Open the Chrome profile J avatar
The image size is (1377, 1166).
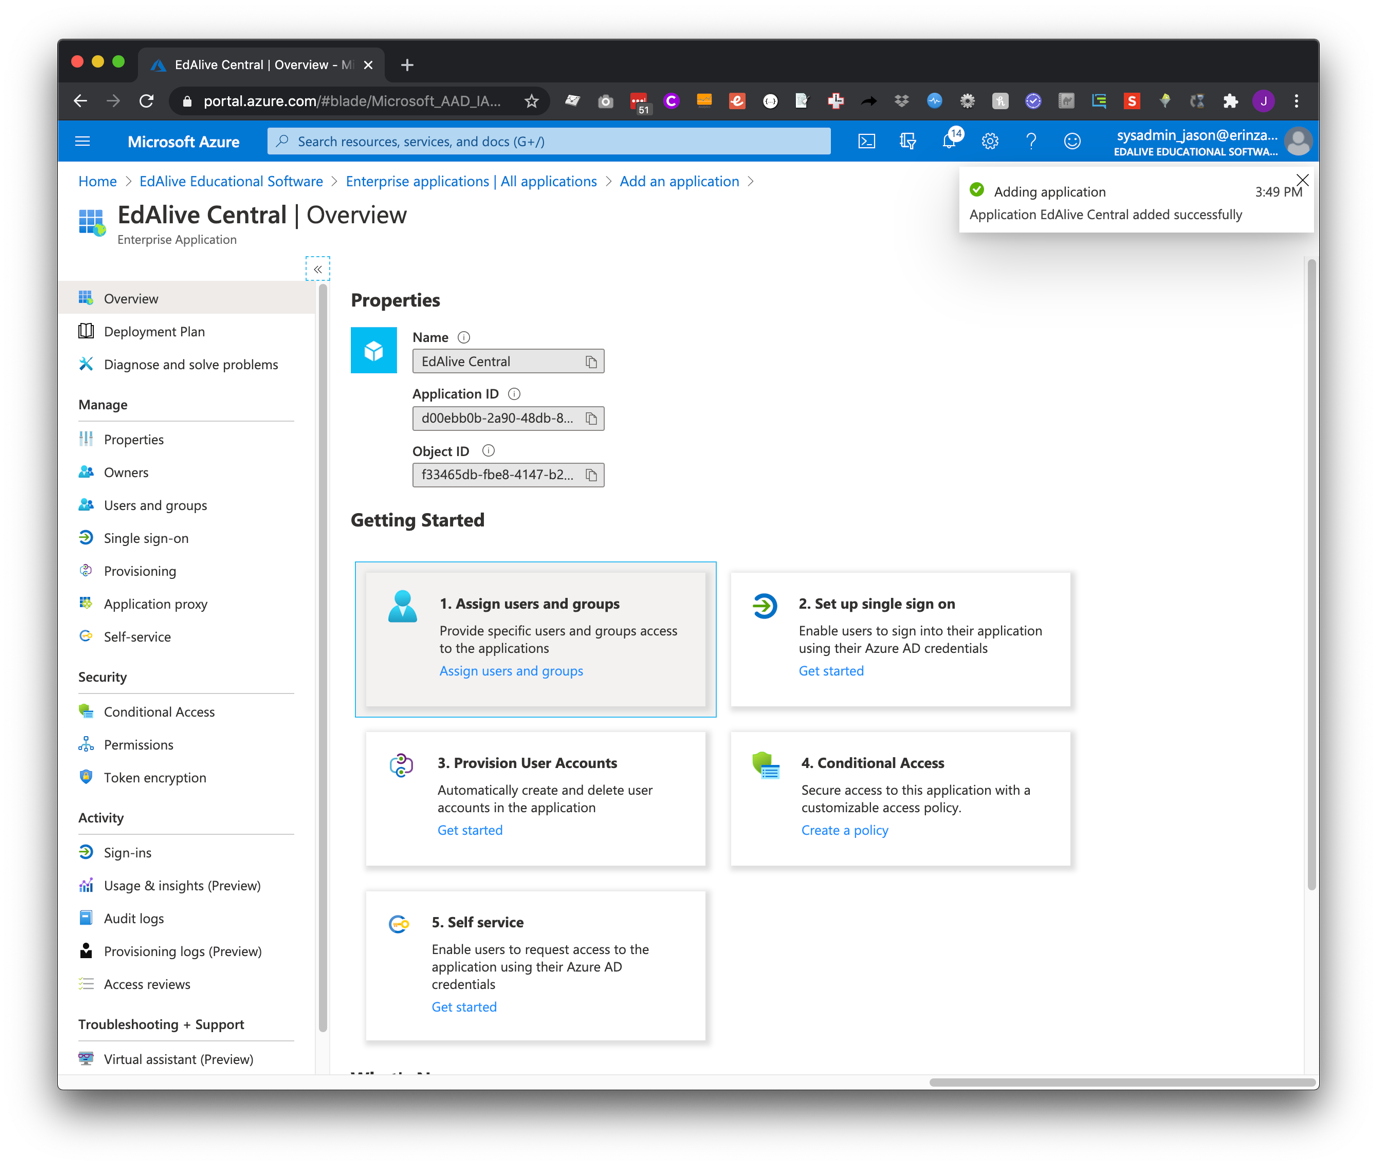coord(1264,101)
